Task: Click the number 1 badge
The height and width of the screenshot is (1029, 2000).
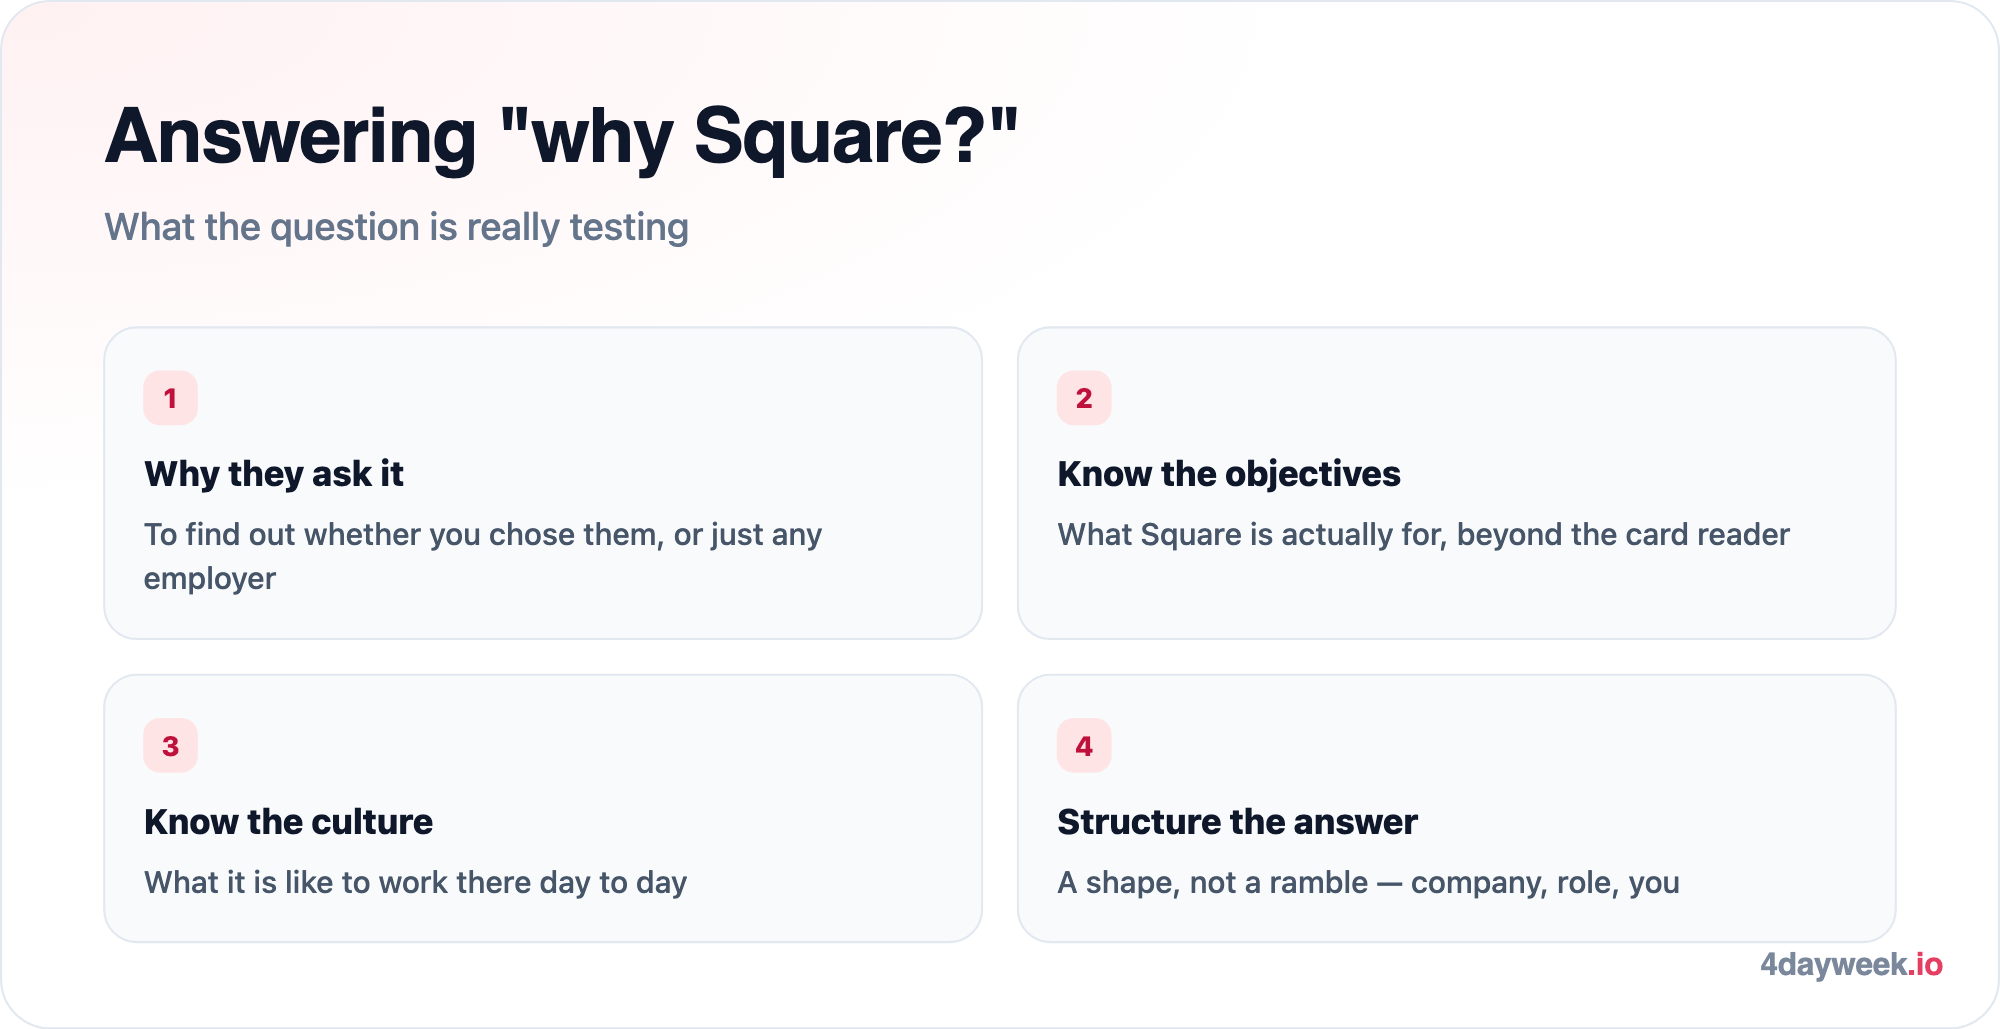Action: pyautogui.click(x=170, y=398)
